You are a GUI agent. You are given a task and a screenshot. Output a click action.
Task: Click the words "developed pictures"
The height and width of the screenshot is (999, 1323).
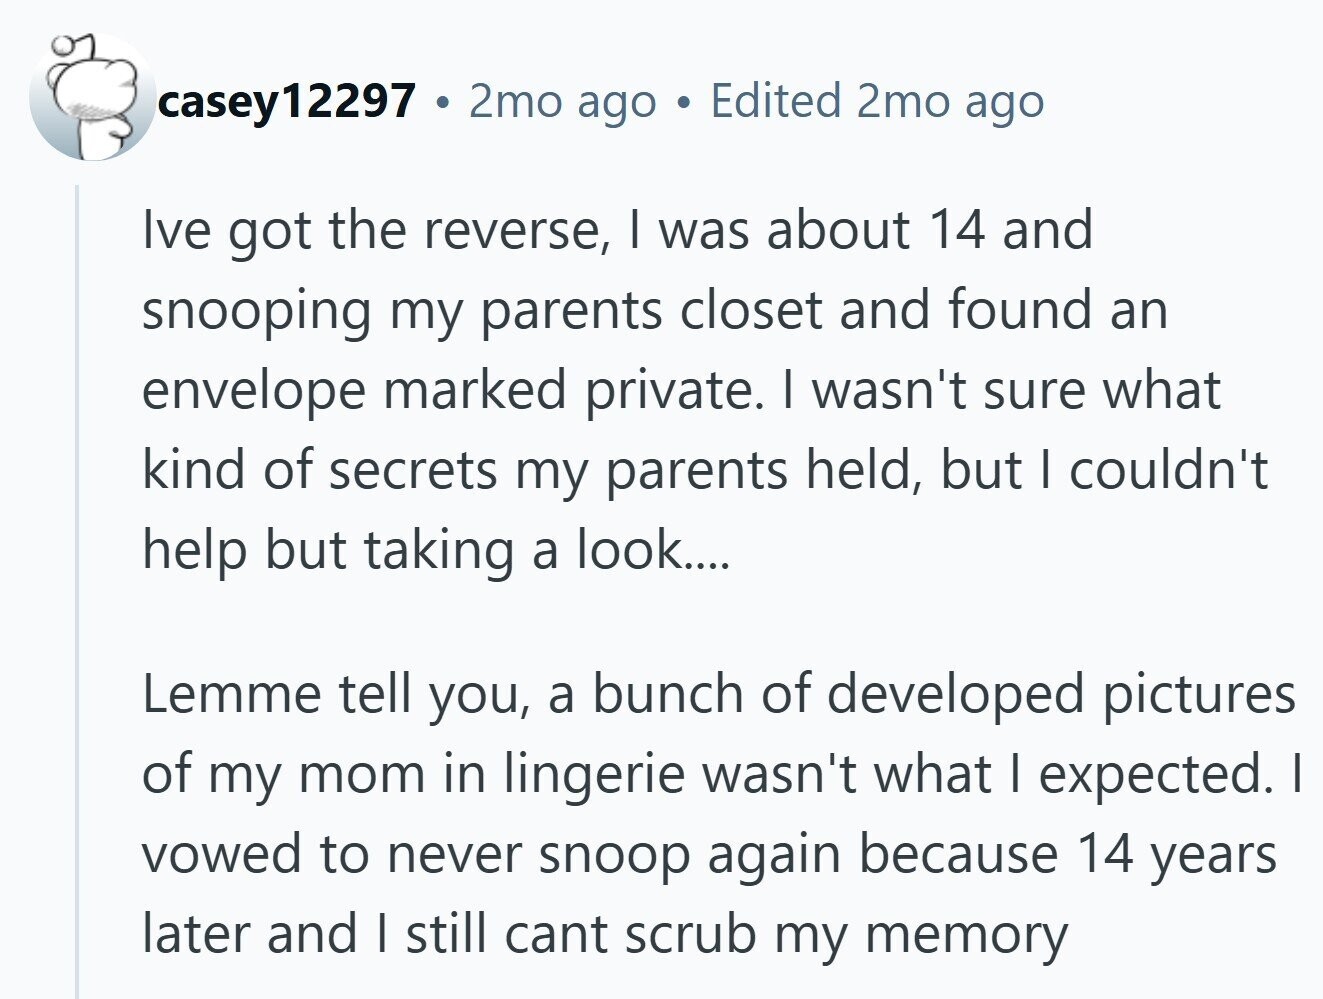coord(1061,695)
